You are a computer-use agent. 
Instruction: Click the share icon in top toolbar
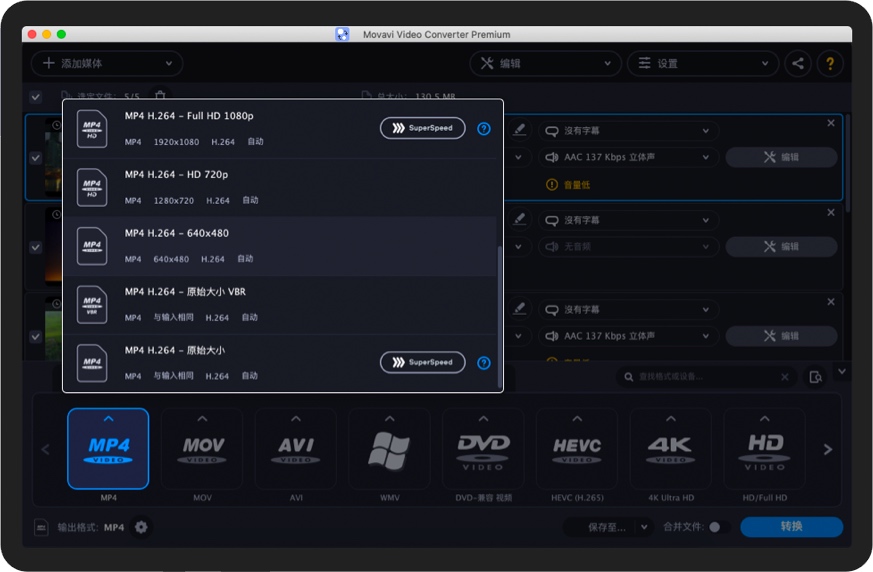pyautogui.click(x=798, y=63)
